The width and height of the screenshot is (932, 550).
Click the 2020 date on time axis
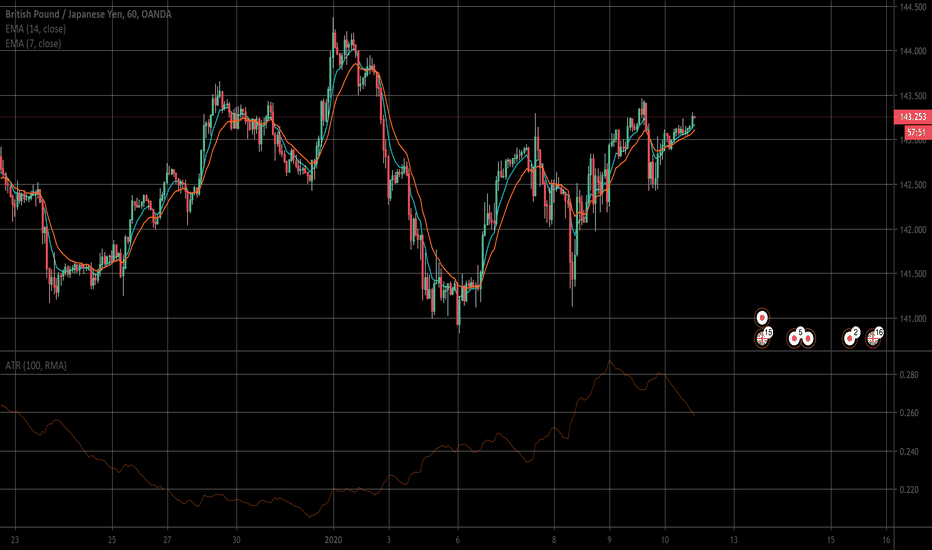pos(334,538)
